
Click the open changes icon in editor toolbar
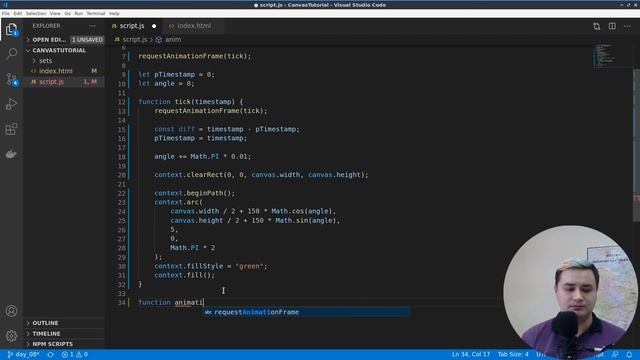(597, 26)
